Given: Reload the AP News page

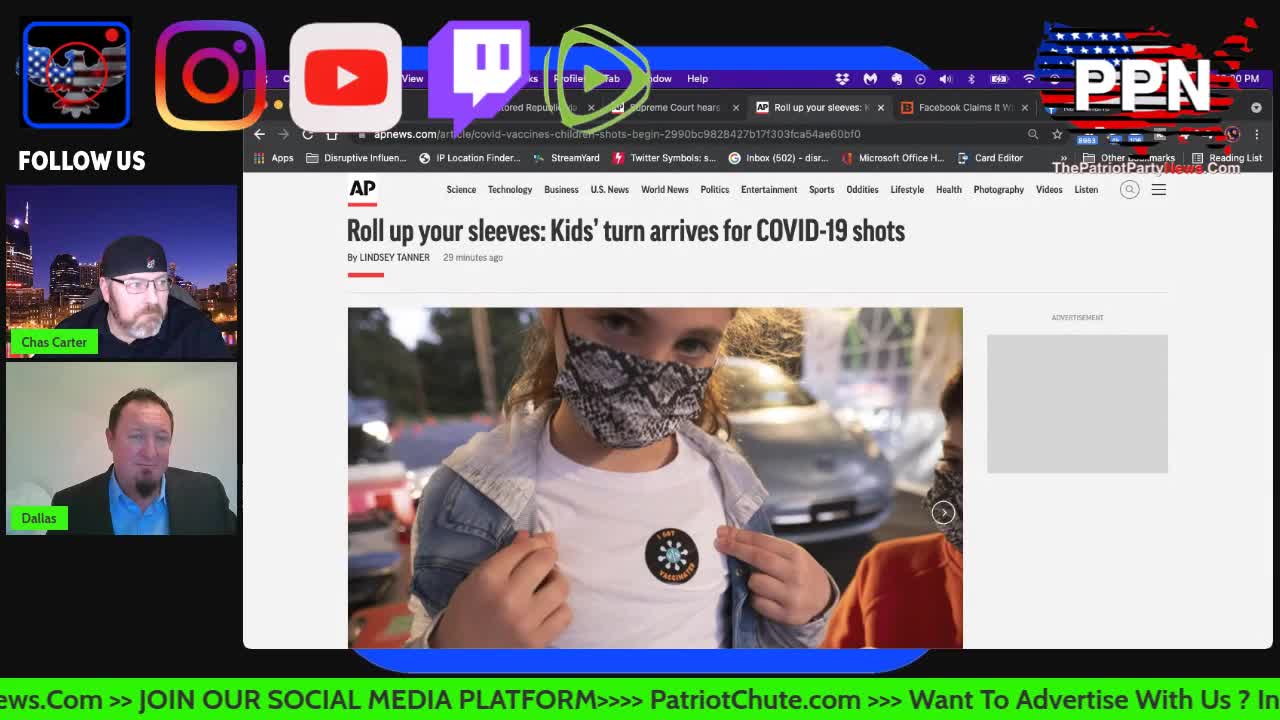Looking at the screenshot, I should [307, 134].
